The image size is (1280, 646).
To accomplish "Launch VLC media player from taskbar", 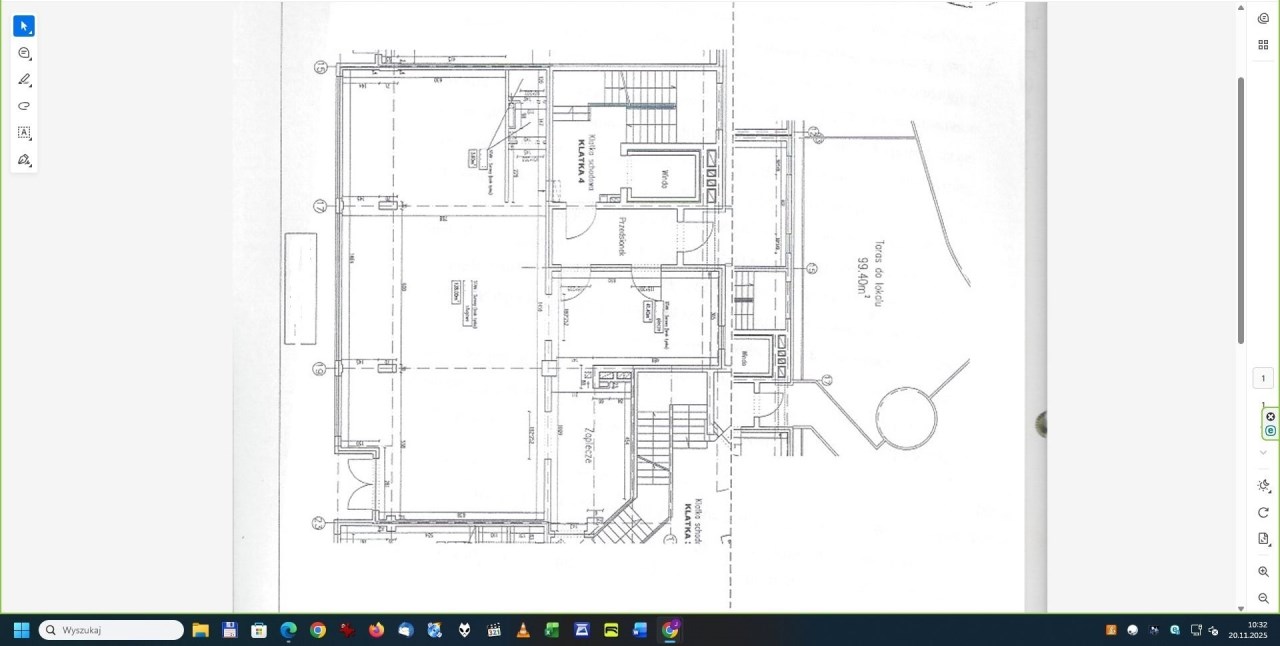I will click(x=522, y=630).
